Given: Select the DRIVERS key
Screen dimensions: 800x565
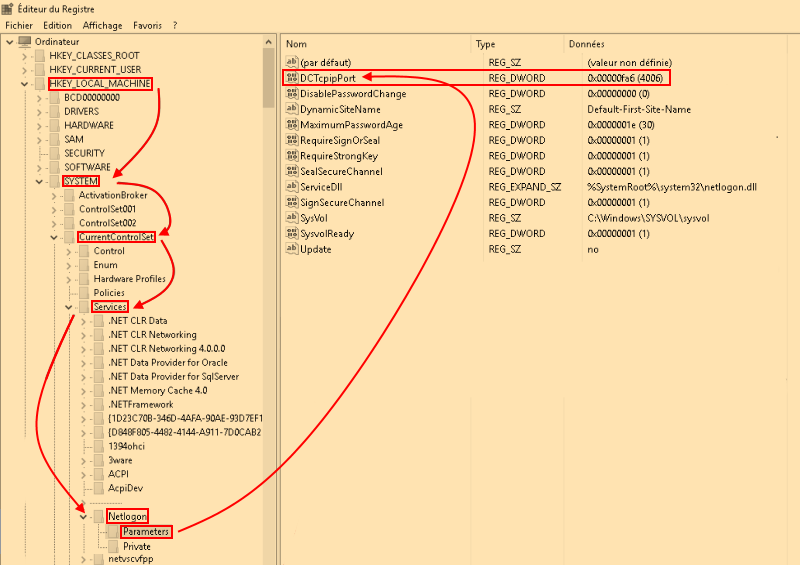Looking at the screenshot, I should [82, 111].
